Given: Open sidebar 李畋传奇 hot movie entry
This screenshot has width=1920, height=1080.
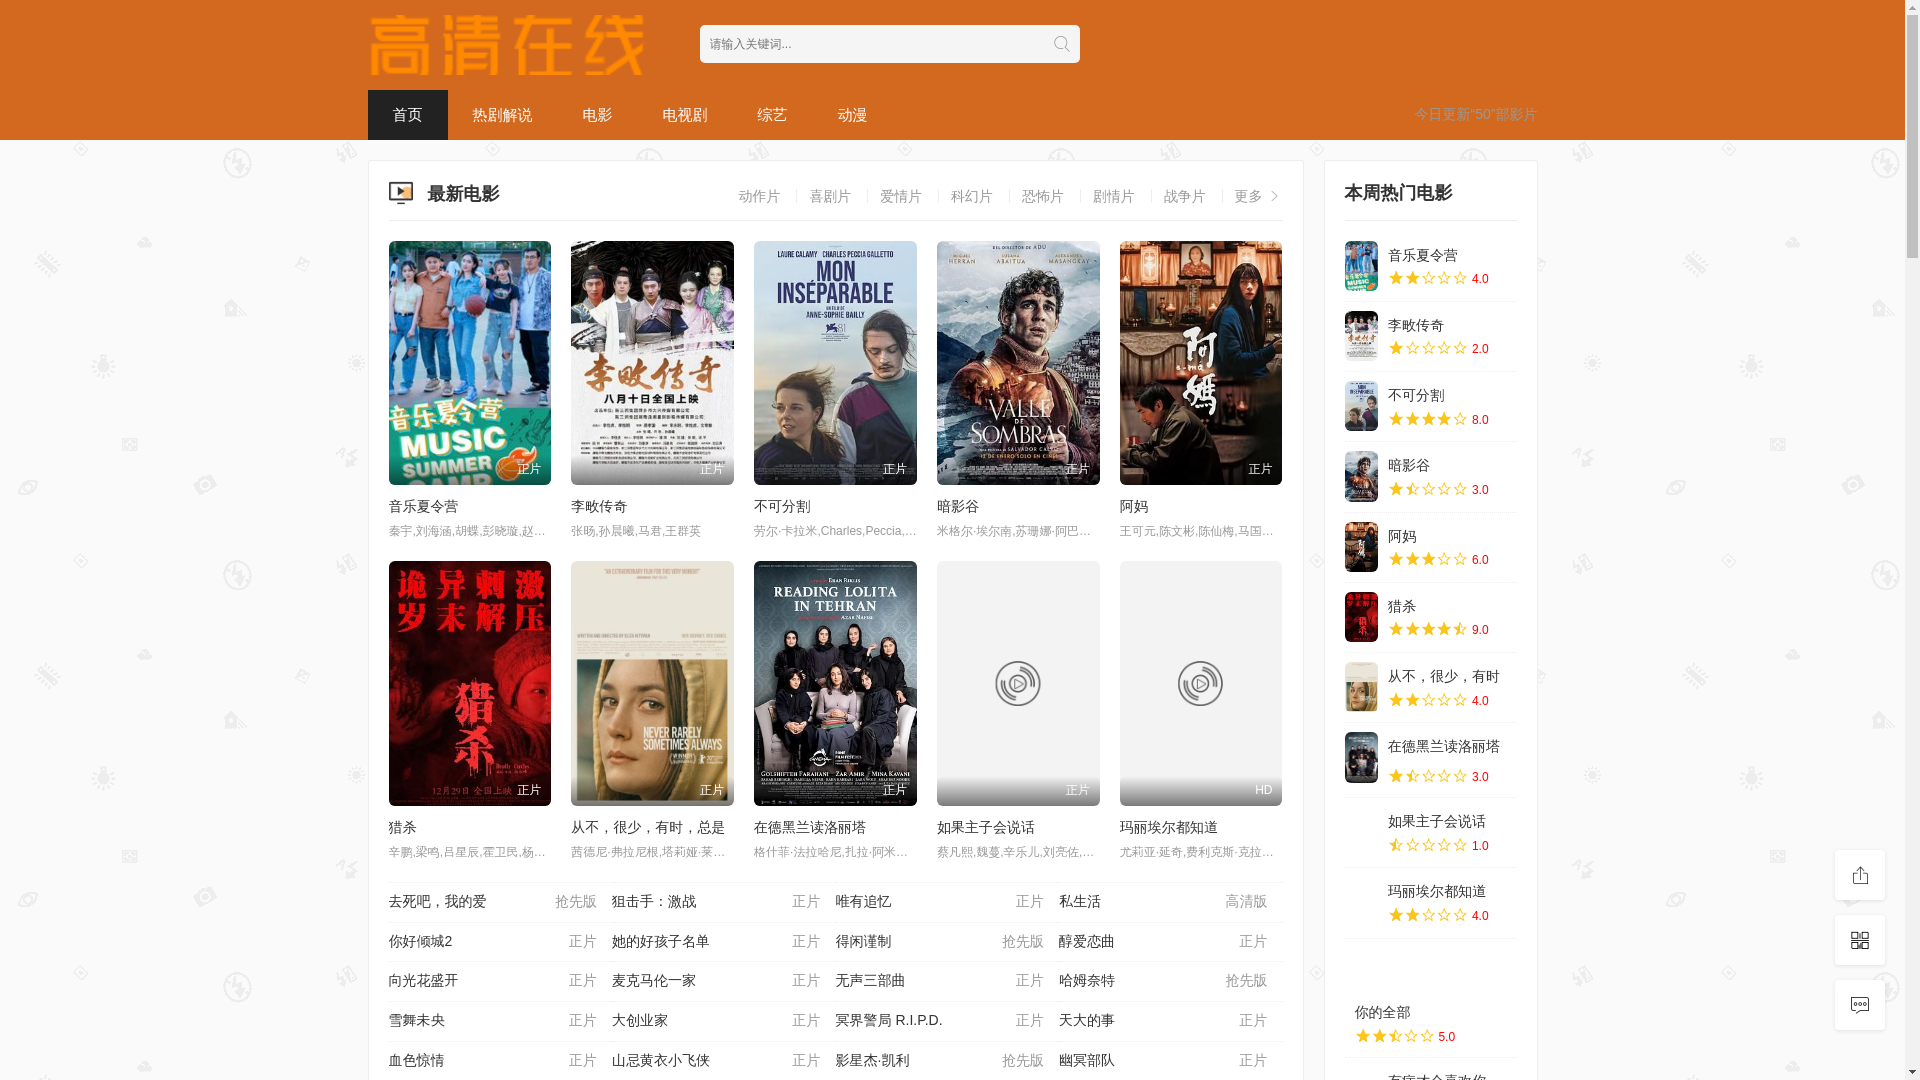Looking at the screenshot, I should [x=1430, y=336].
